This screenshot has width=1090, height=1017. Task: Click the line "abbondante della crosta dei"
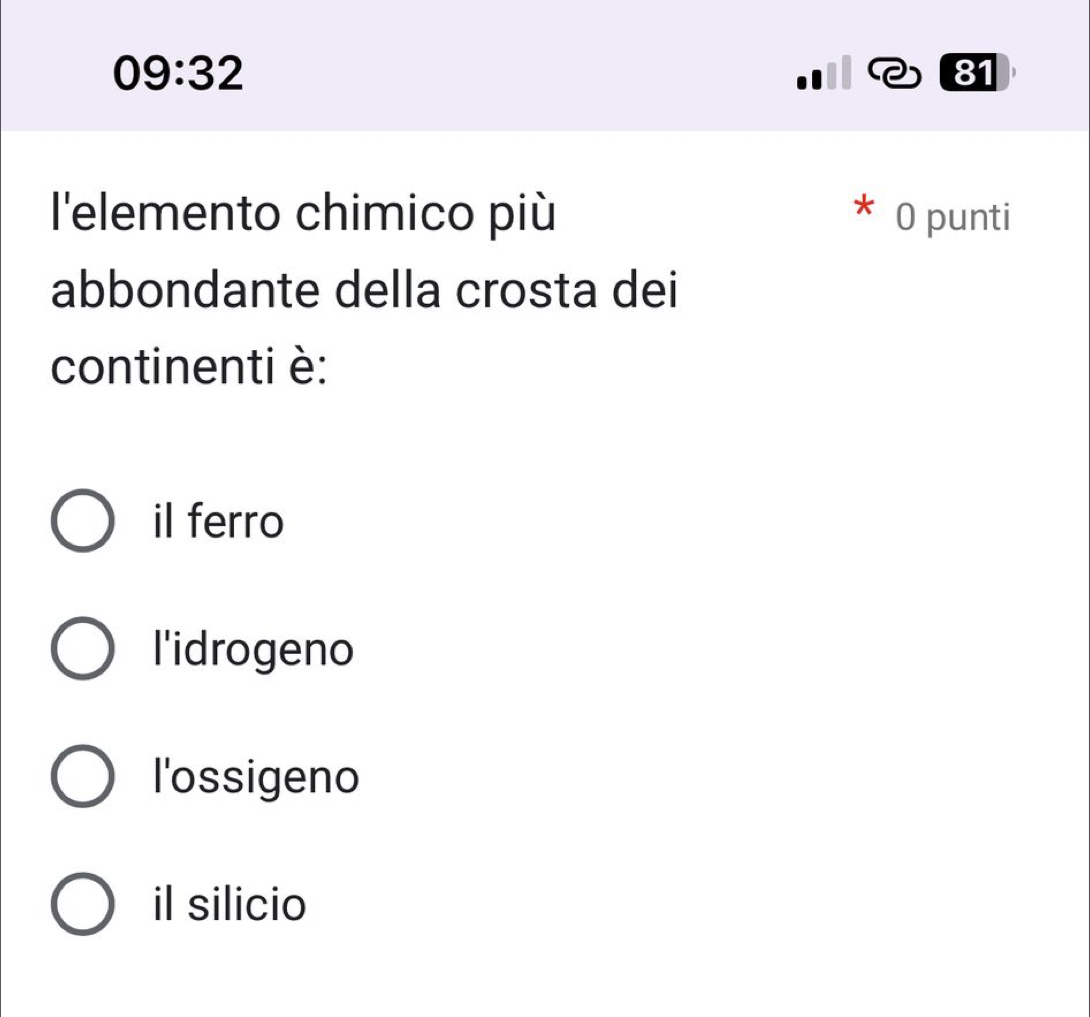click(x=365, y=293)
